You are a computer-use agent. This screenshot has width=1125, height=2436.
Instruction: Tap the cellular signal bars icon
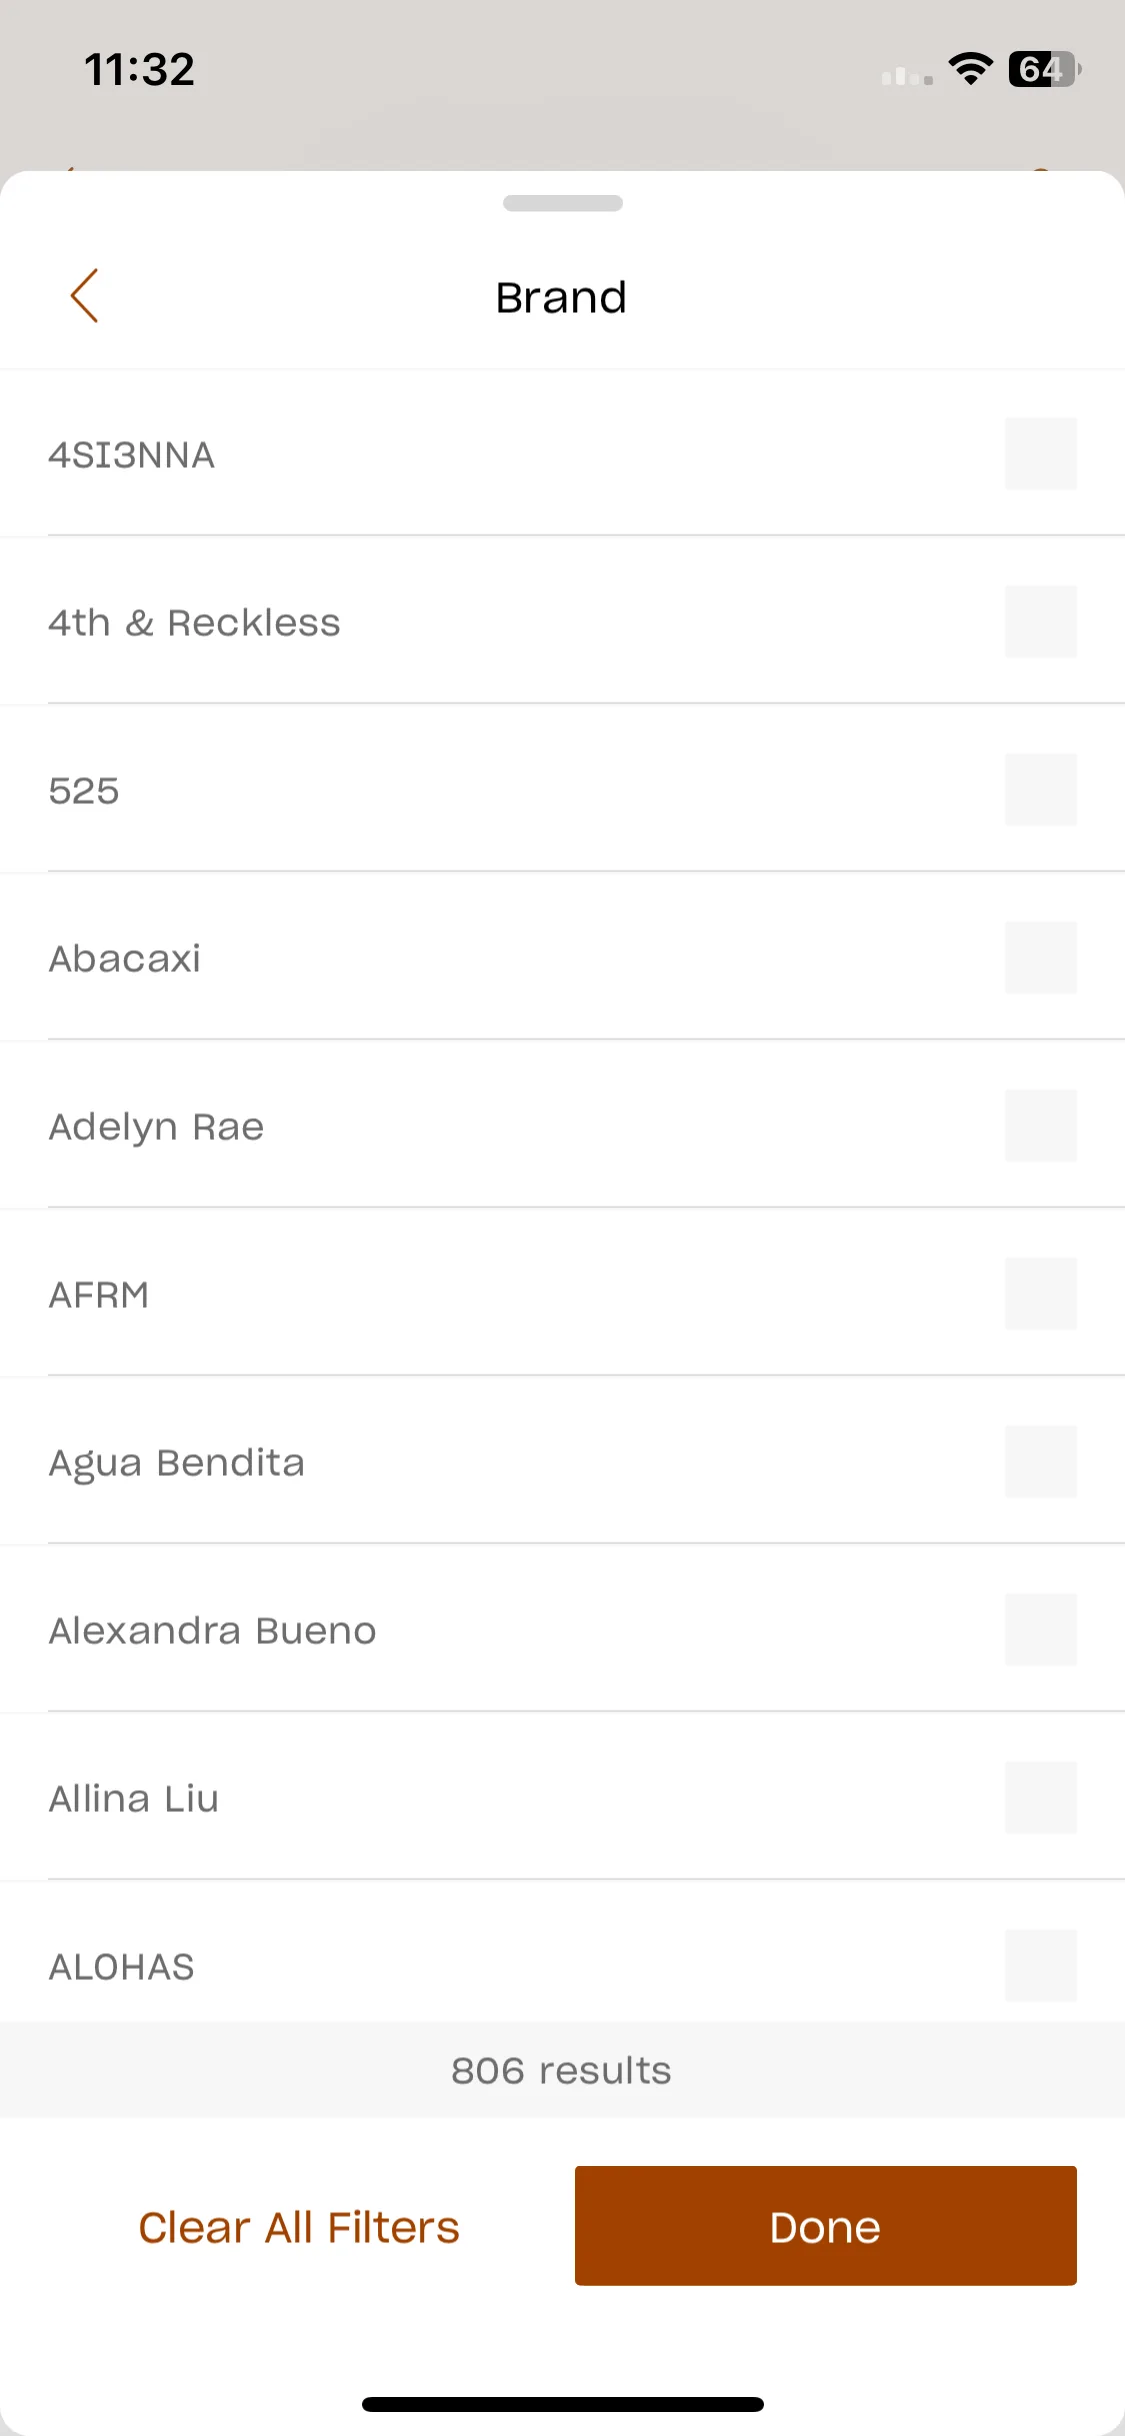tap(907, 75)
